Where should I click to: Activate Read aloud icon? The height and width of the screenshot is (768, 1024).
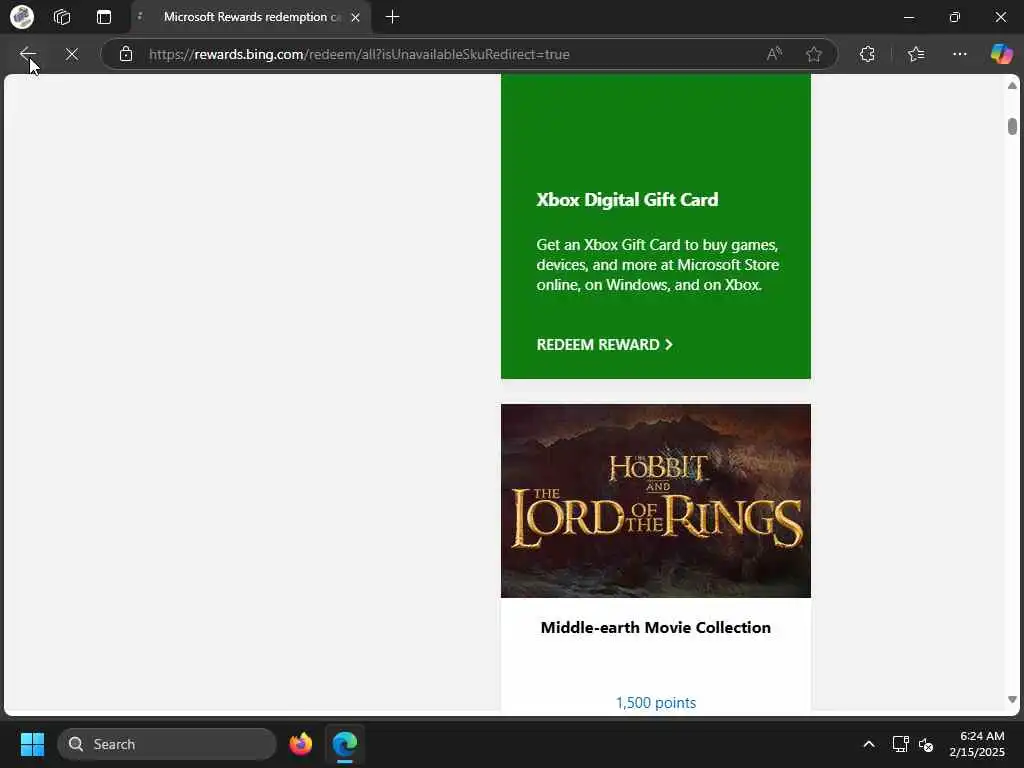(x=774, y=54)
